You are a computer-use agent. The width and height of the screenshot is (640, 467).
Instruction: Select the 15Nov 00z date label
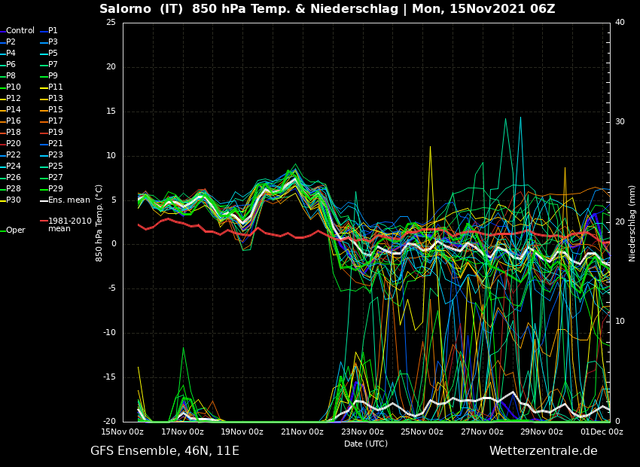[x=123, y=432]
